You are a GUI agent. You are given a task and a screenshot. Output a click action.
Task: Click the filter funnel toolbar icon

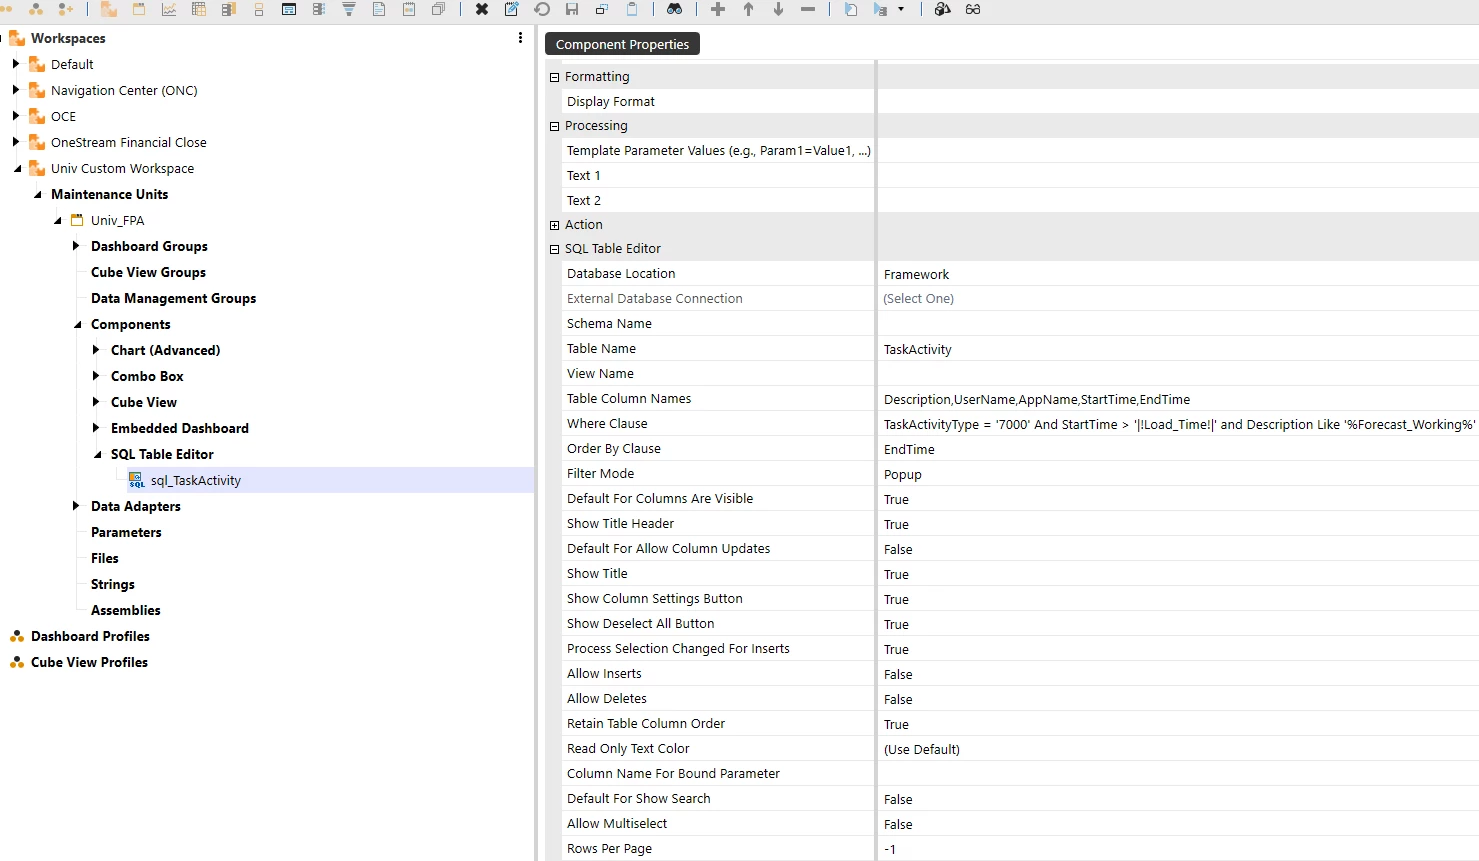pyautogui.click(x=349, y=9)
